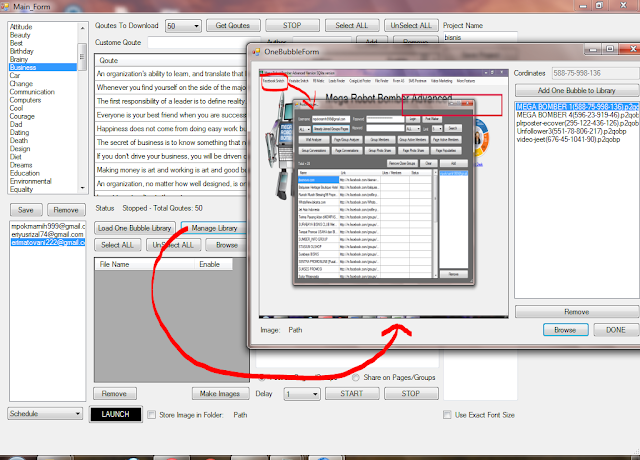Select Equality category
Image resolution: width=640 pixels, height=460 pixels.
(x=21, y=189)
